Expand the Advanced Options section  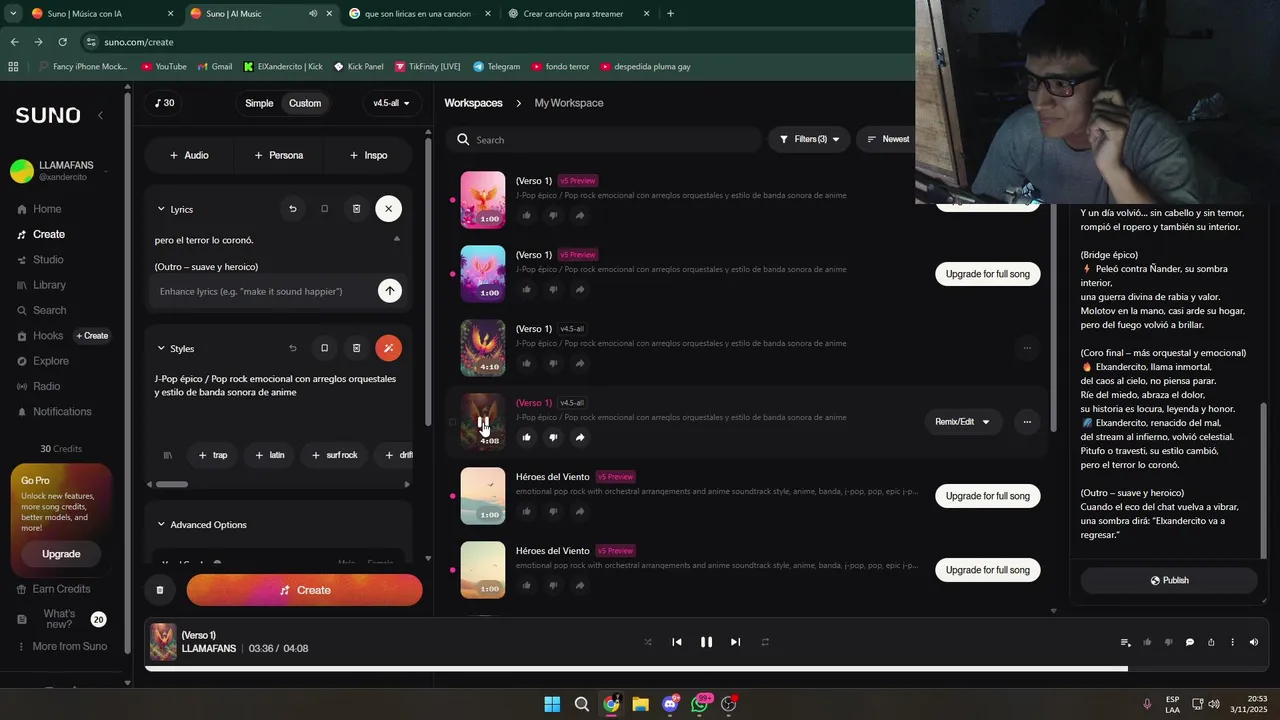coord(201,525)
